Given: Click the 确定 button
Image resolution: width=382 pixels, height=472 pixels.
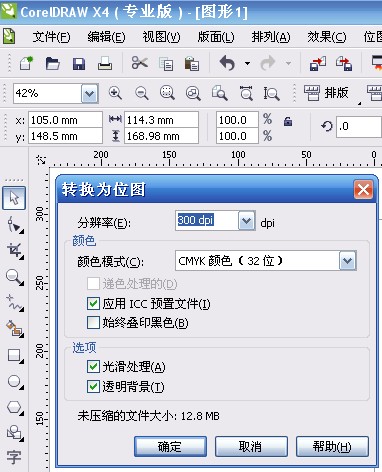Looking at the screenshot, I should [x=170, y=446].
